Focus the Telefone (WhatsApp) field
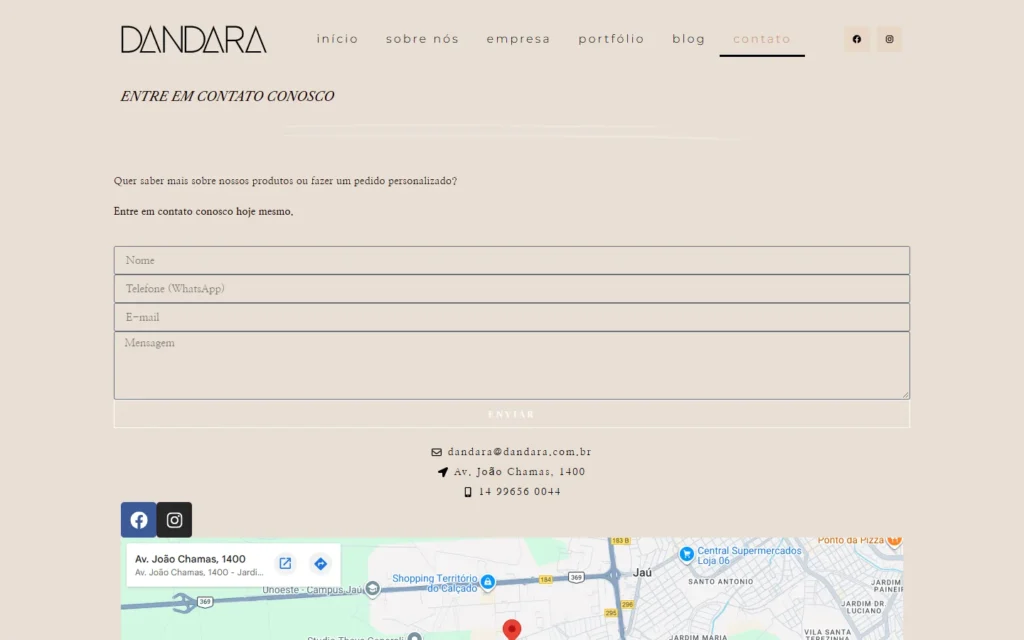The height and width of the screenshot is (640, 1024). coord(512,289)
